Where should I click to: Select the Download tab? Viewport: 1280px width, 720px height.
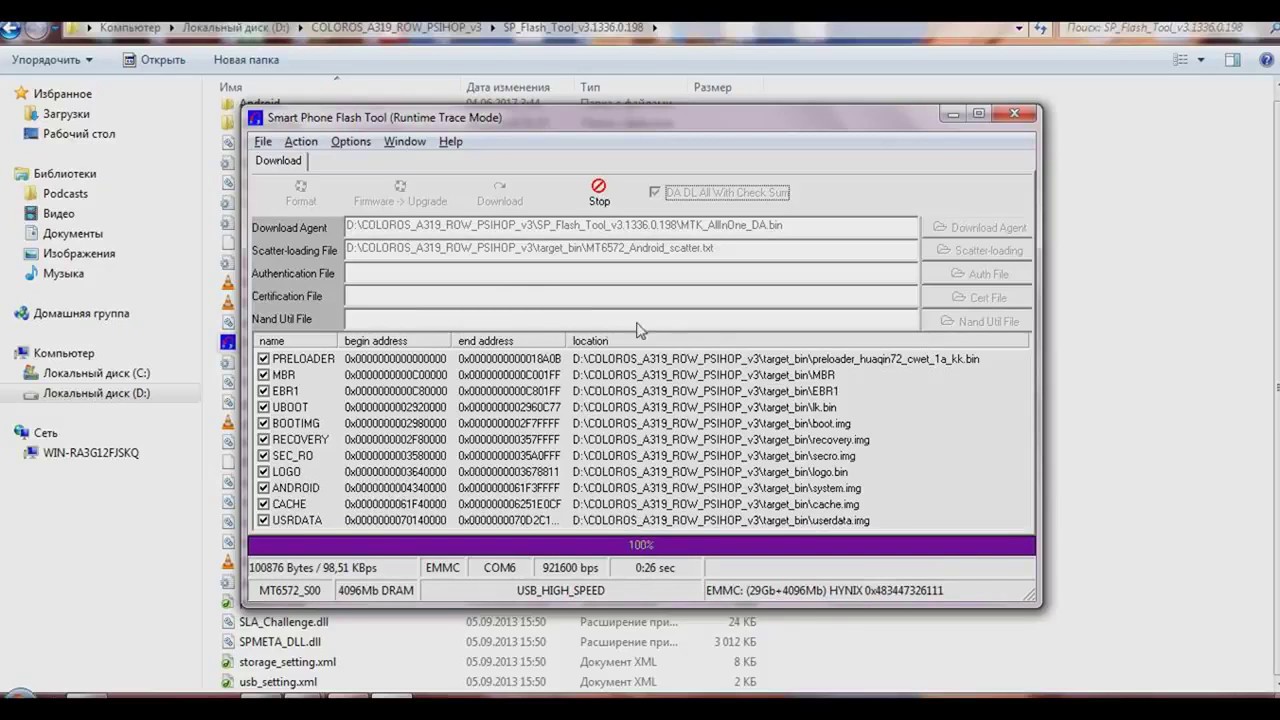point(278,161)
